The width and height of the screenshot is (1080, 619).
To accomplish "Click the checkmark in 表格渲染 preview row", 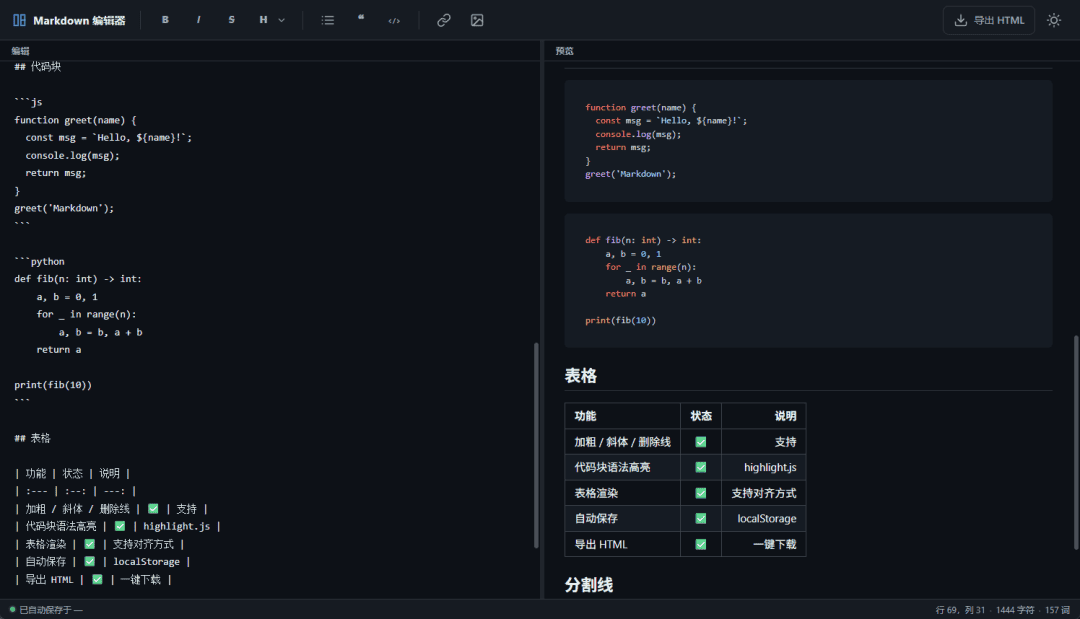I will [x=700, y=493].
